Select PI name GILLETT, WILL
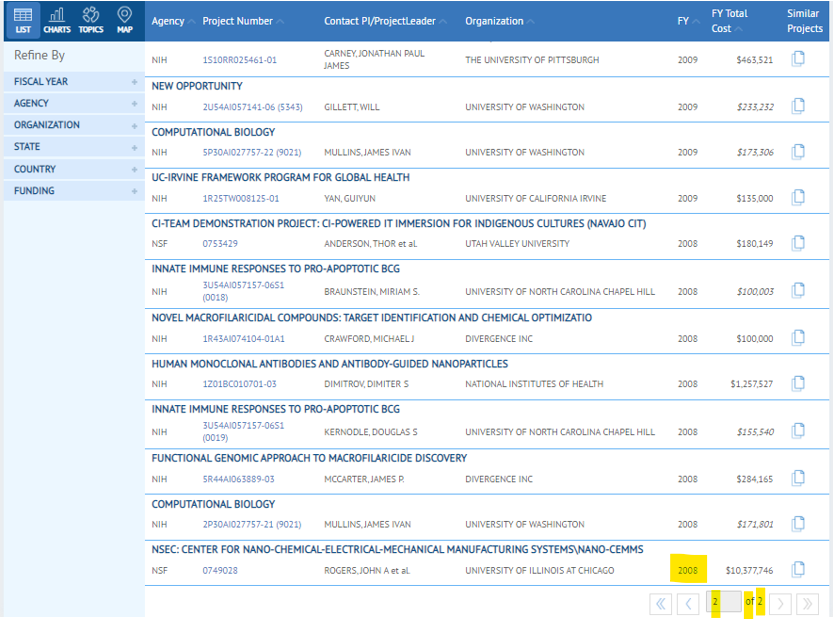The height and width of the screenshot is (620, 833). [352, 107]
